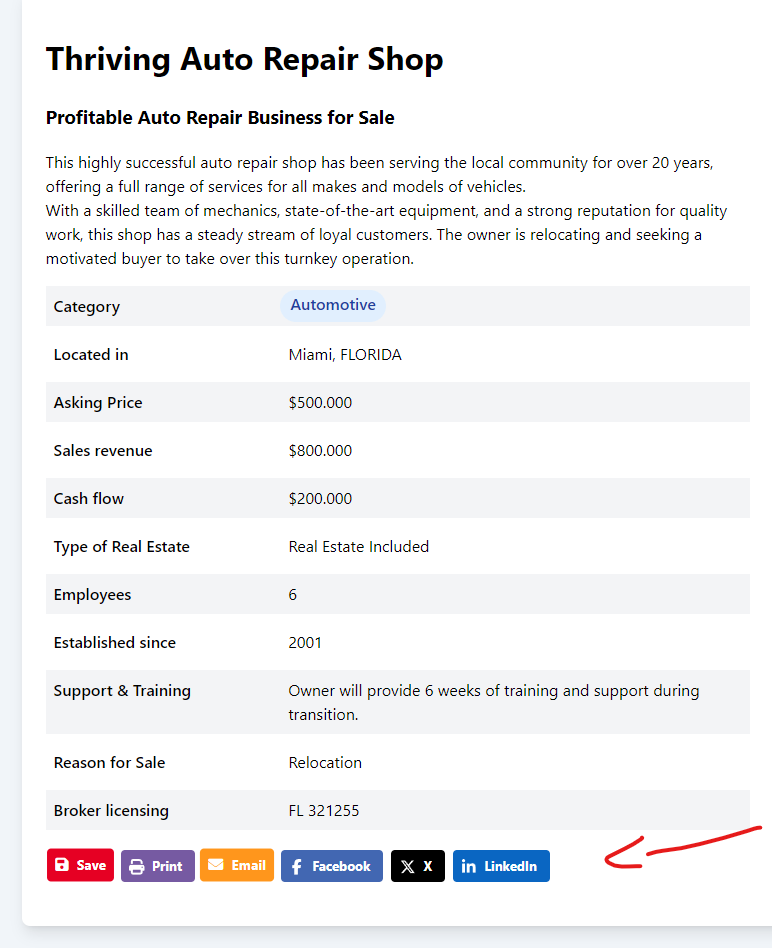Viewport: 772px width, 948px height.
Task: Click the envelope icon on Email button
Action: 216,865
